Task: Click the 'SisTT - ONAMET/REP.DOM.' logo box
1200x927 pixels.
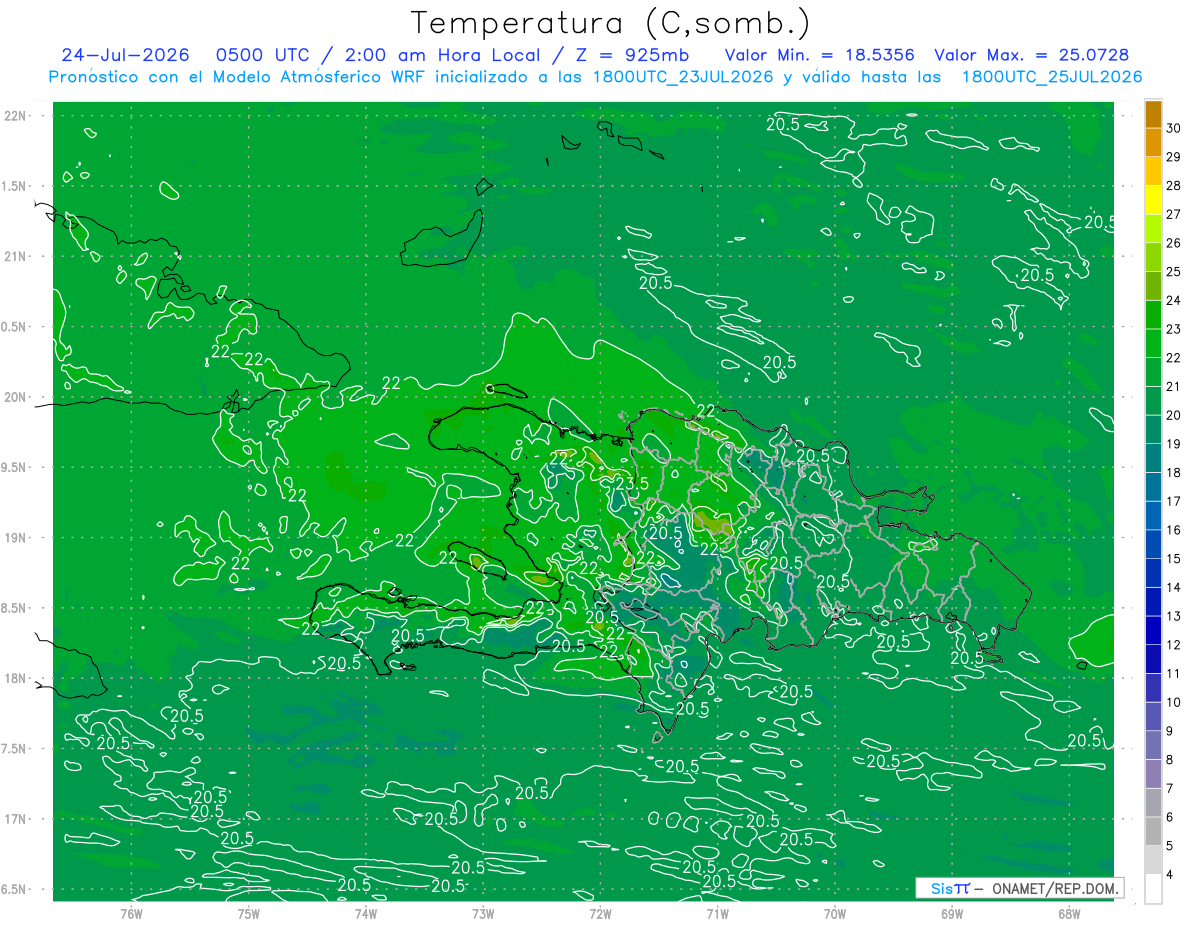Action: pyautogui.click(x=1019, y=888)
